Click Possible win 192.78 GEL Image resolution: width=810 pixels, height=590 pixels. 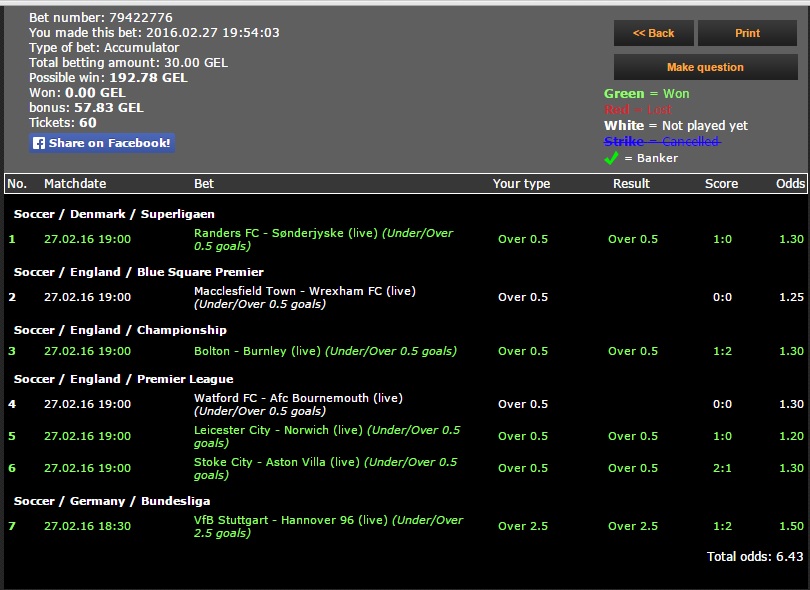tap(108, 77)
